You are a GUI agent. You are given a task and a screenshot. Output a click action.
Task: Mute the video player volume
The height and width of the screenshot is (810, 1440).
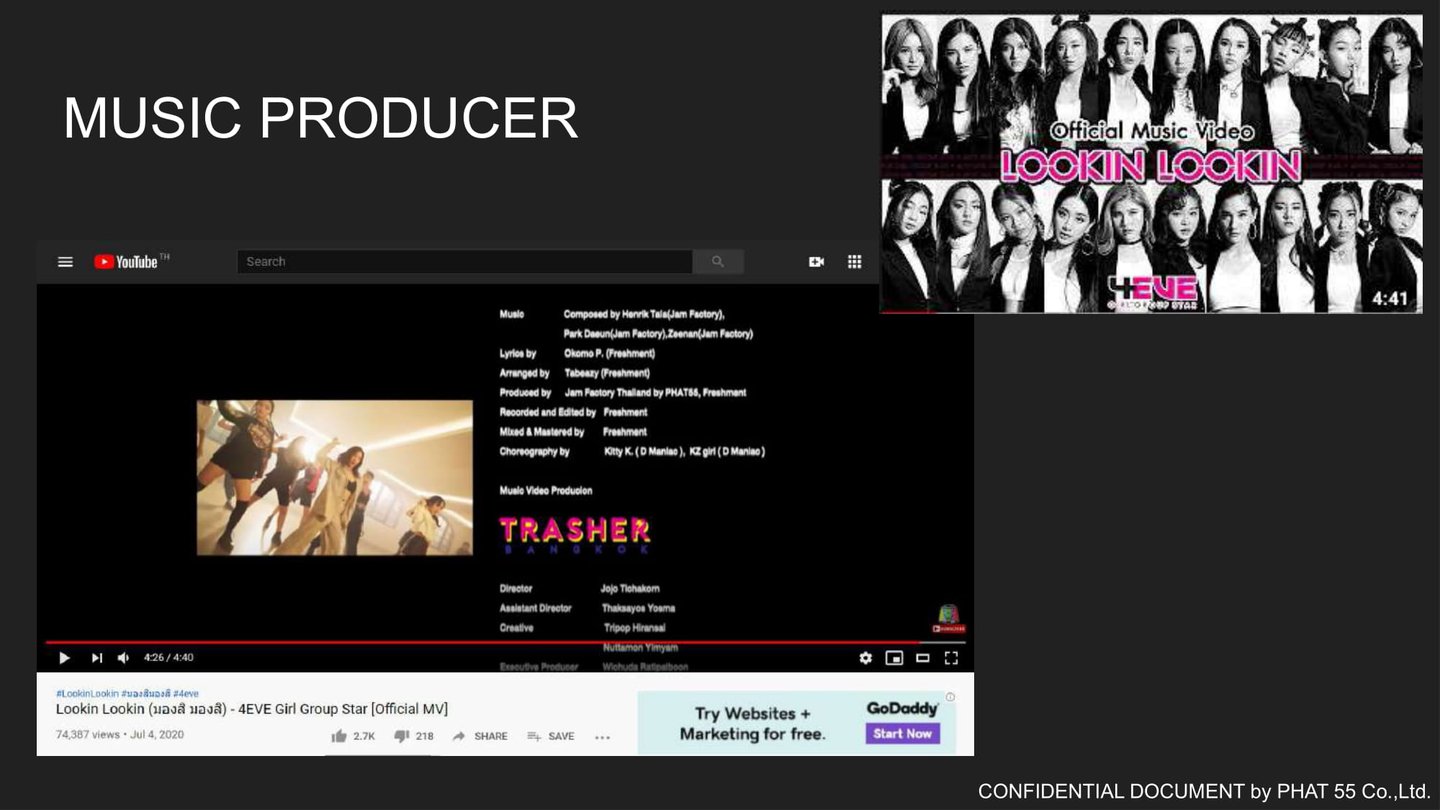point(123,658)
